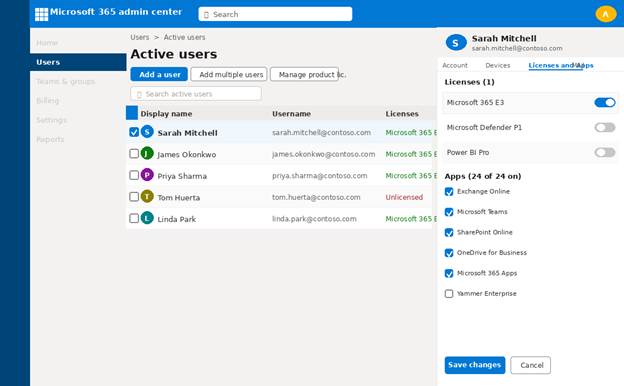Uncheck the Exchange Online app

[449, 192]
